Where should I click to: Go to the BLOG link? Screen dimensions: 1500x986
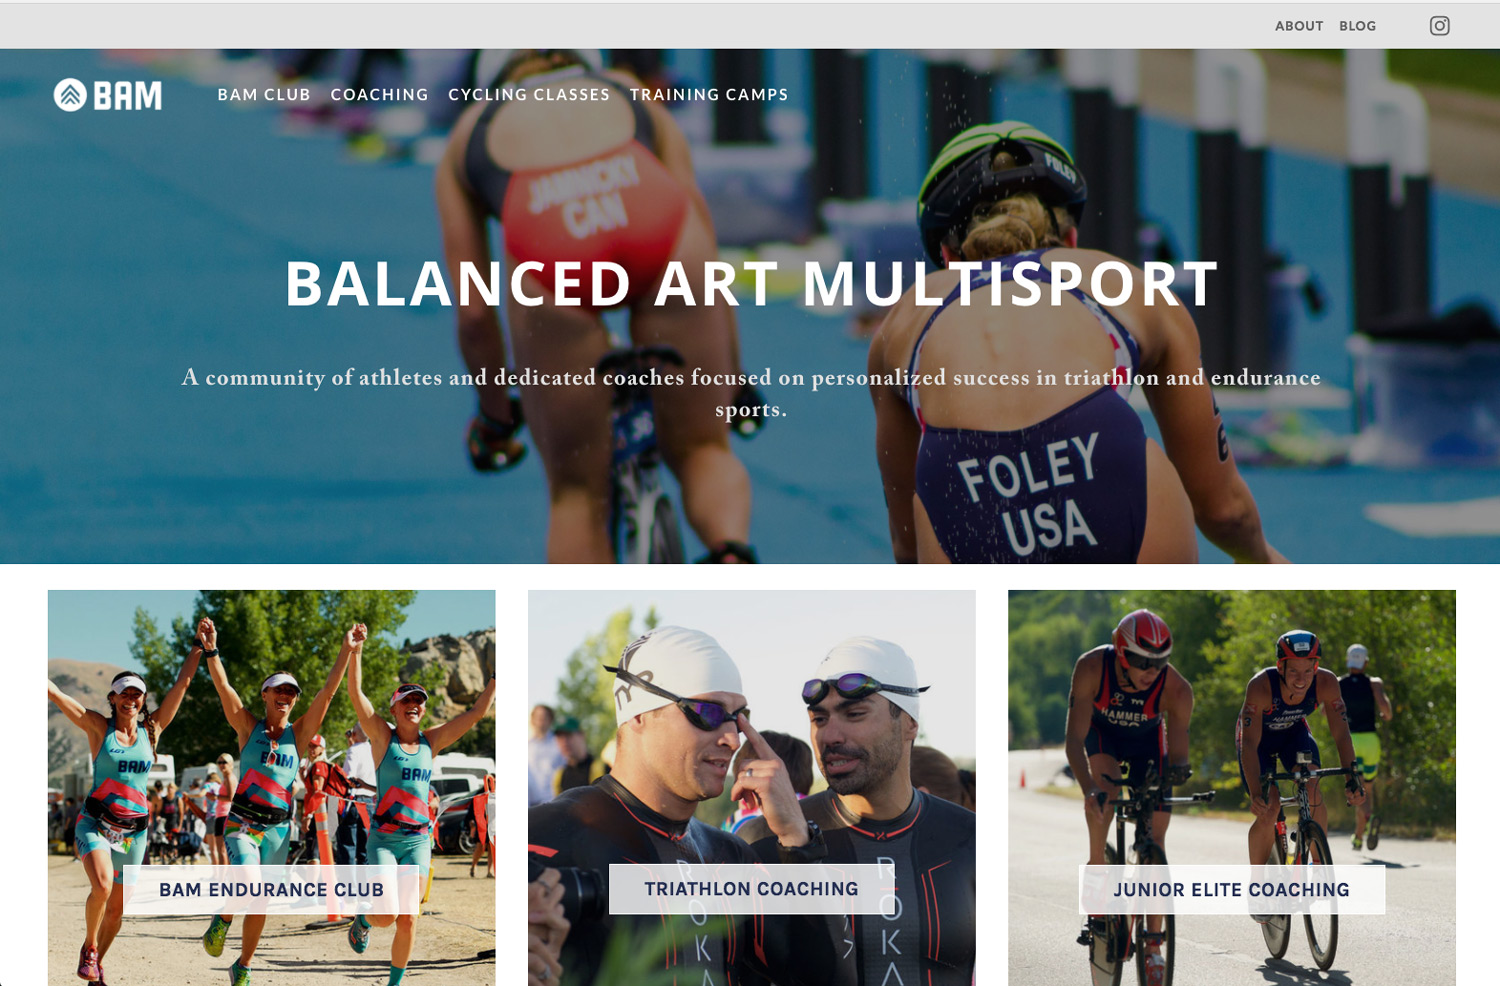tap(1357, 26)
